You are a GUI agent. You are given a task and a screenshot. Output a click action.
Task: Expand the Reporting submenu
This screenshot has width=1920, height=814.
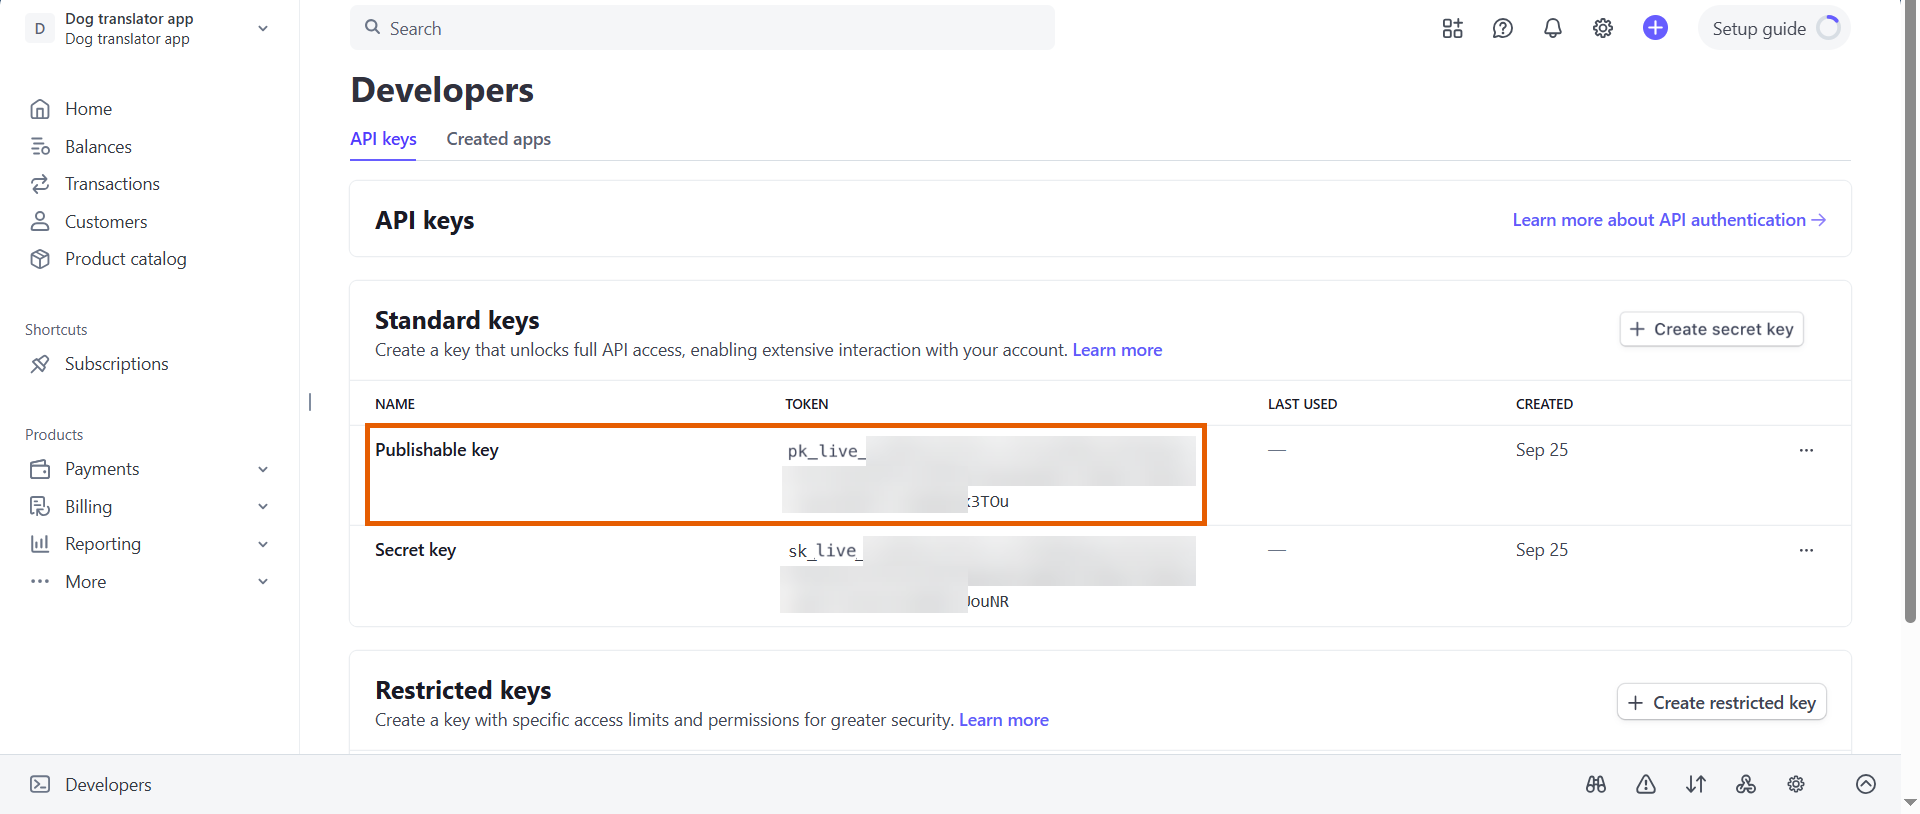pyautogui.click(x=263, y=544)
